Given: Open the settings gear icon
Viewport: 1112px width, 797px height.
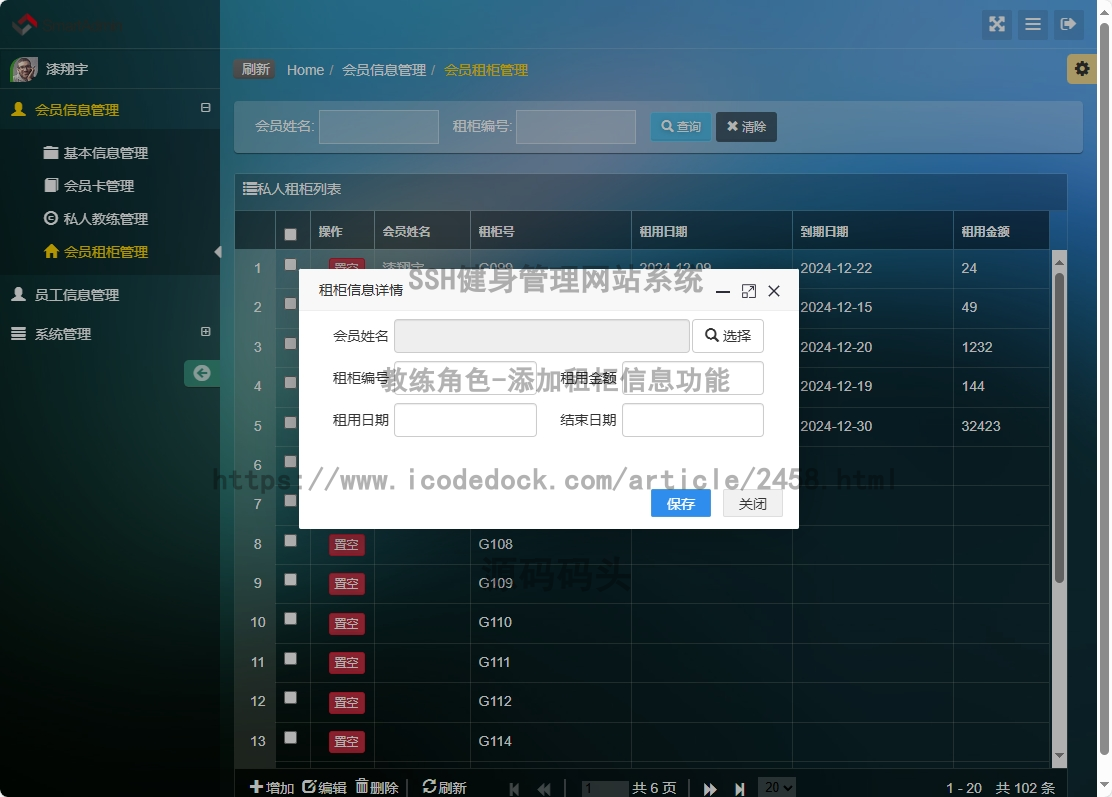Looking at the screenshot, I should (1081, 69).
